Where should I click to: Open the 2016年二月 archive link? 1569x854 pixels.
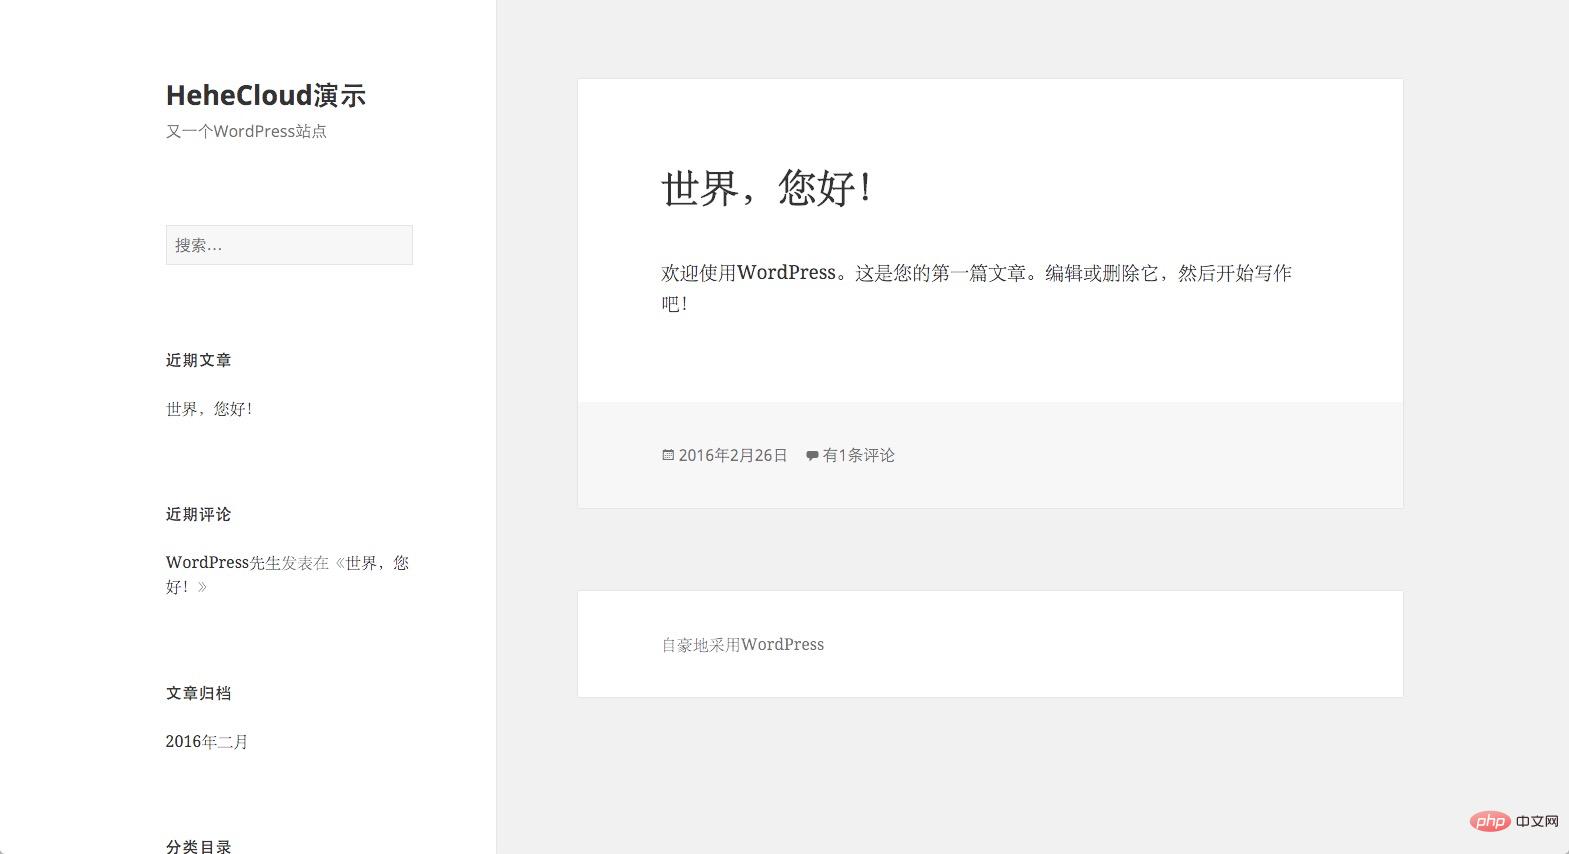[207, 742]
